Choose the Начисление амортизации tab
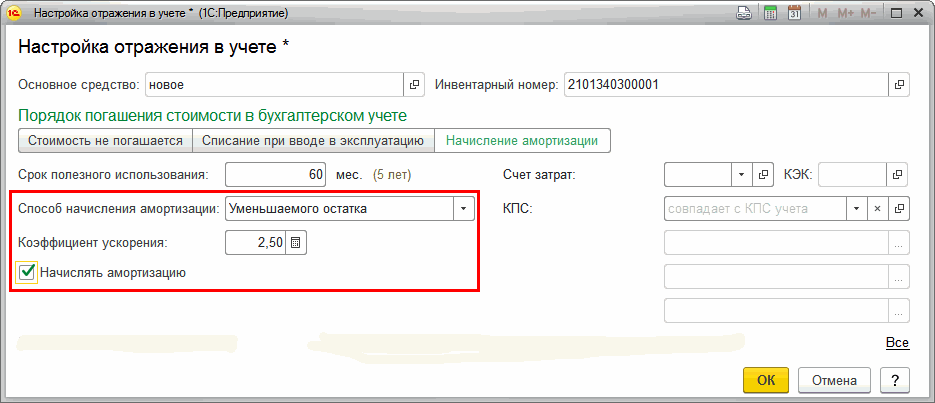Viewport: 935px width, 403px height. tap(521, 141)
